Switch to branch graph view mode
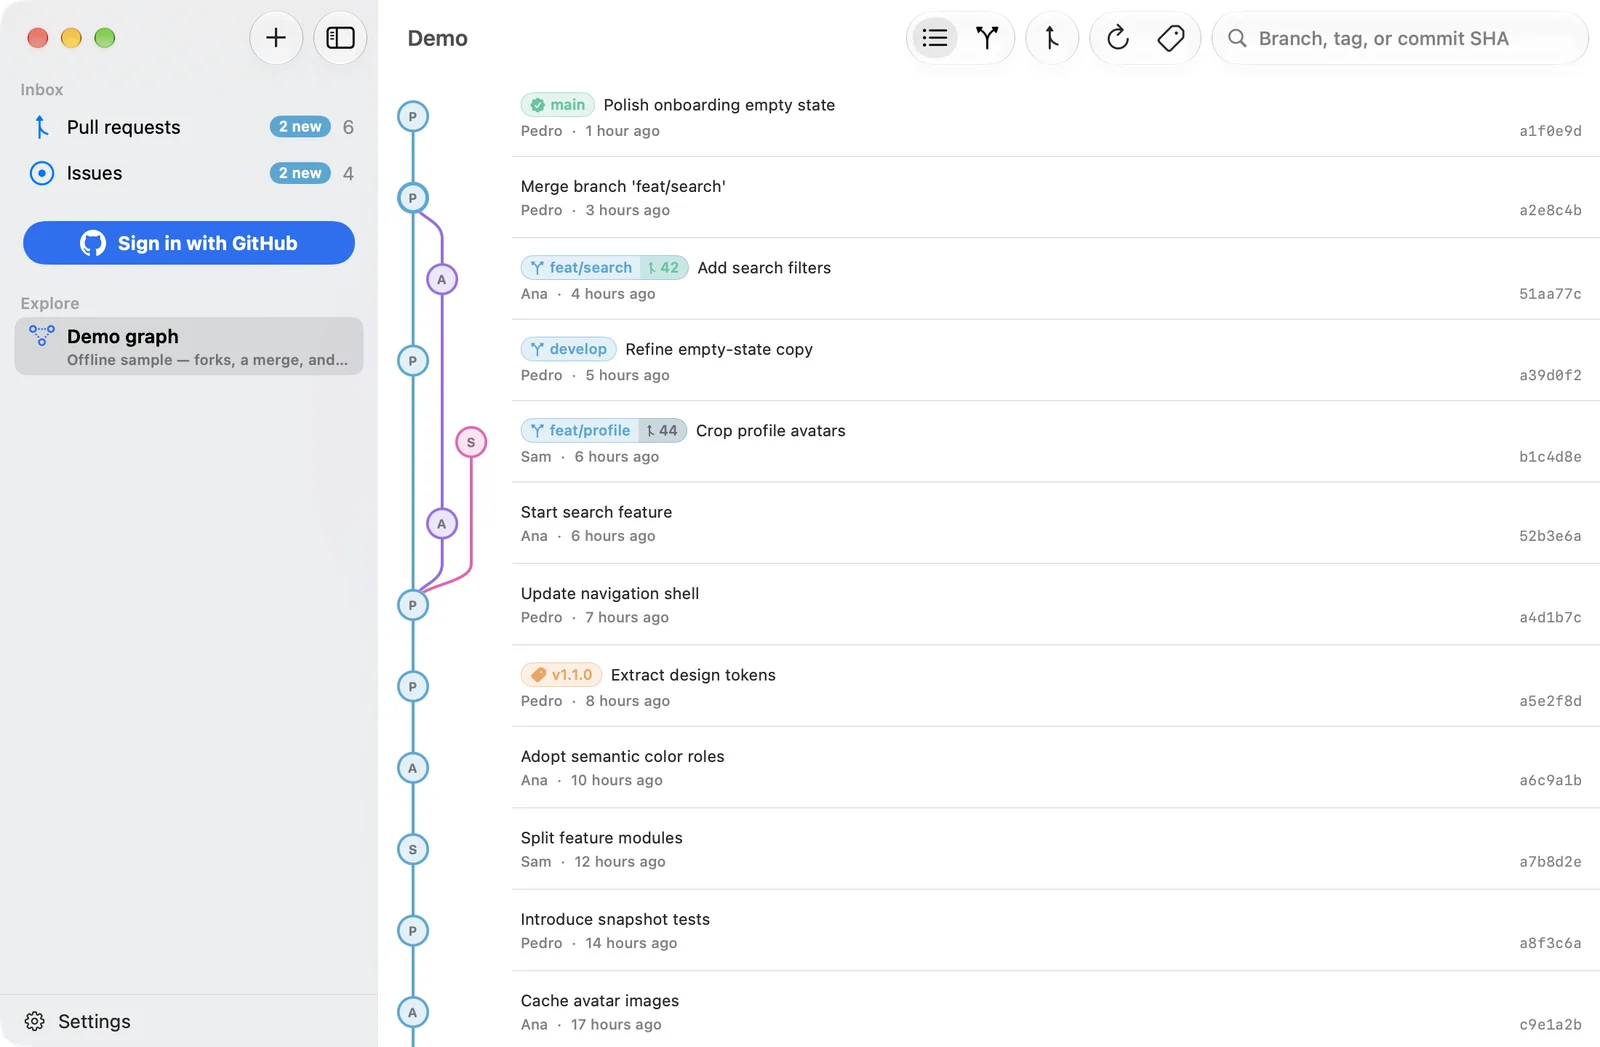The height and width of the screenshot is (1047, 1600). click(x=987, y=38)
